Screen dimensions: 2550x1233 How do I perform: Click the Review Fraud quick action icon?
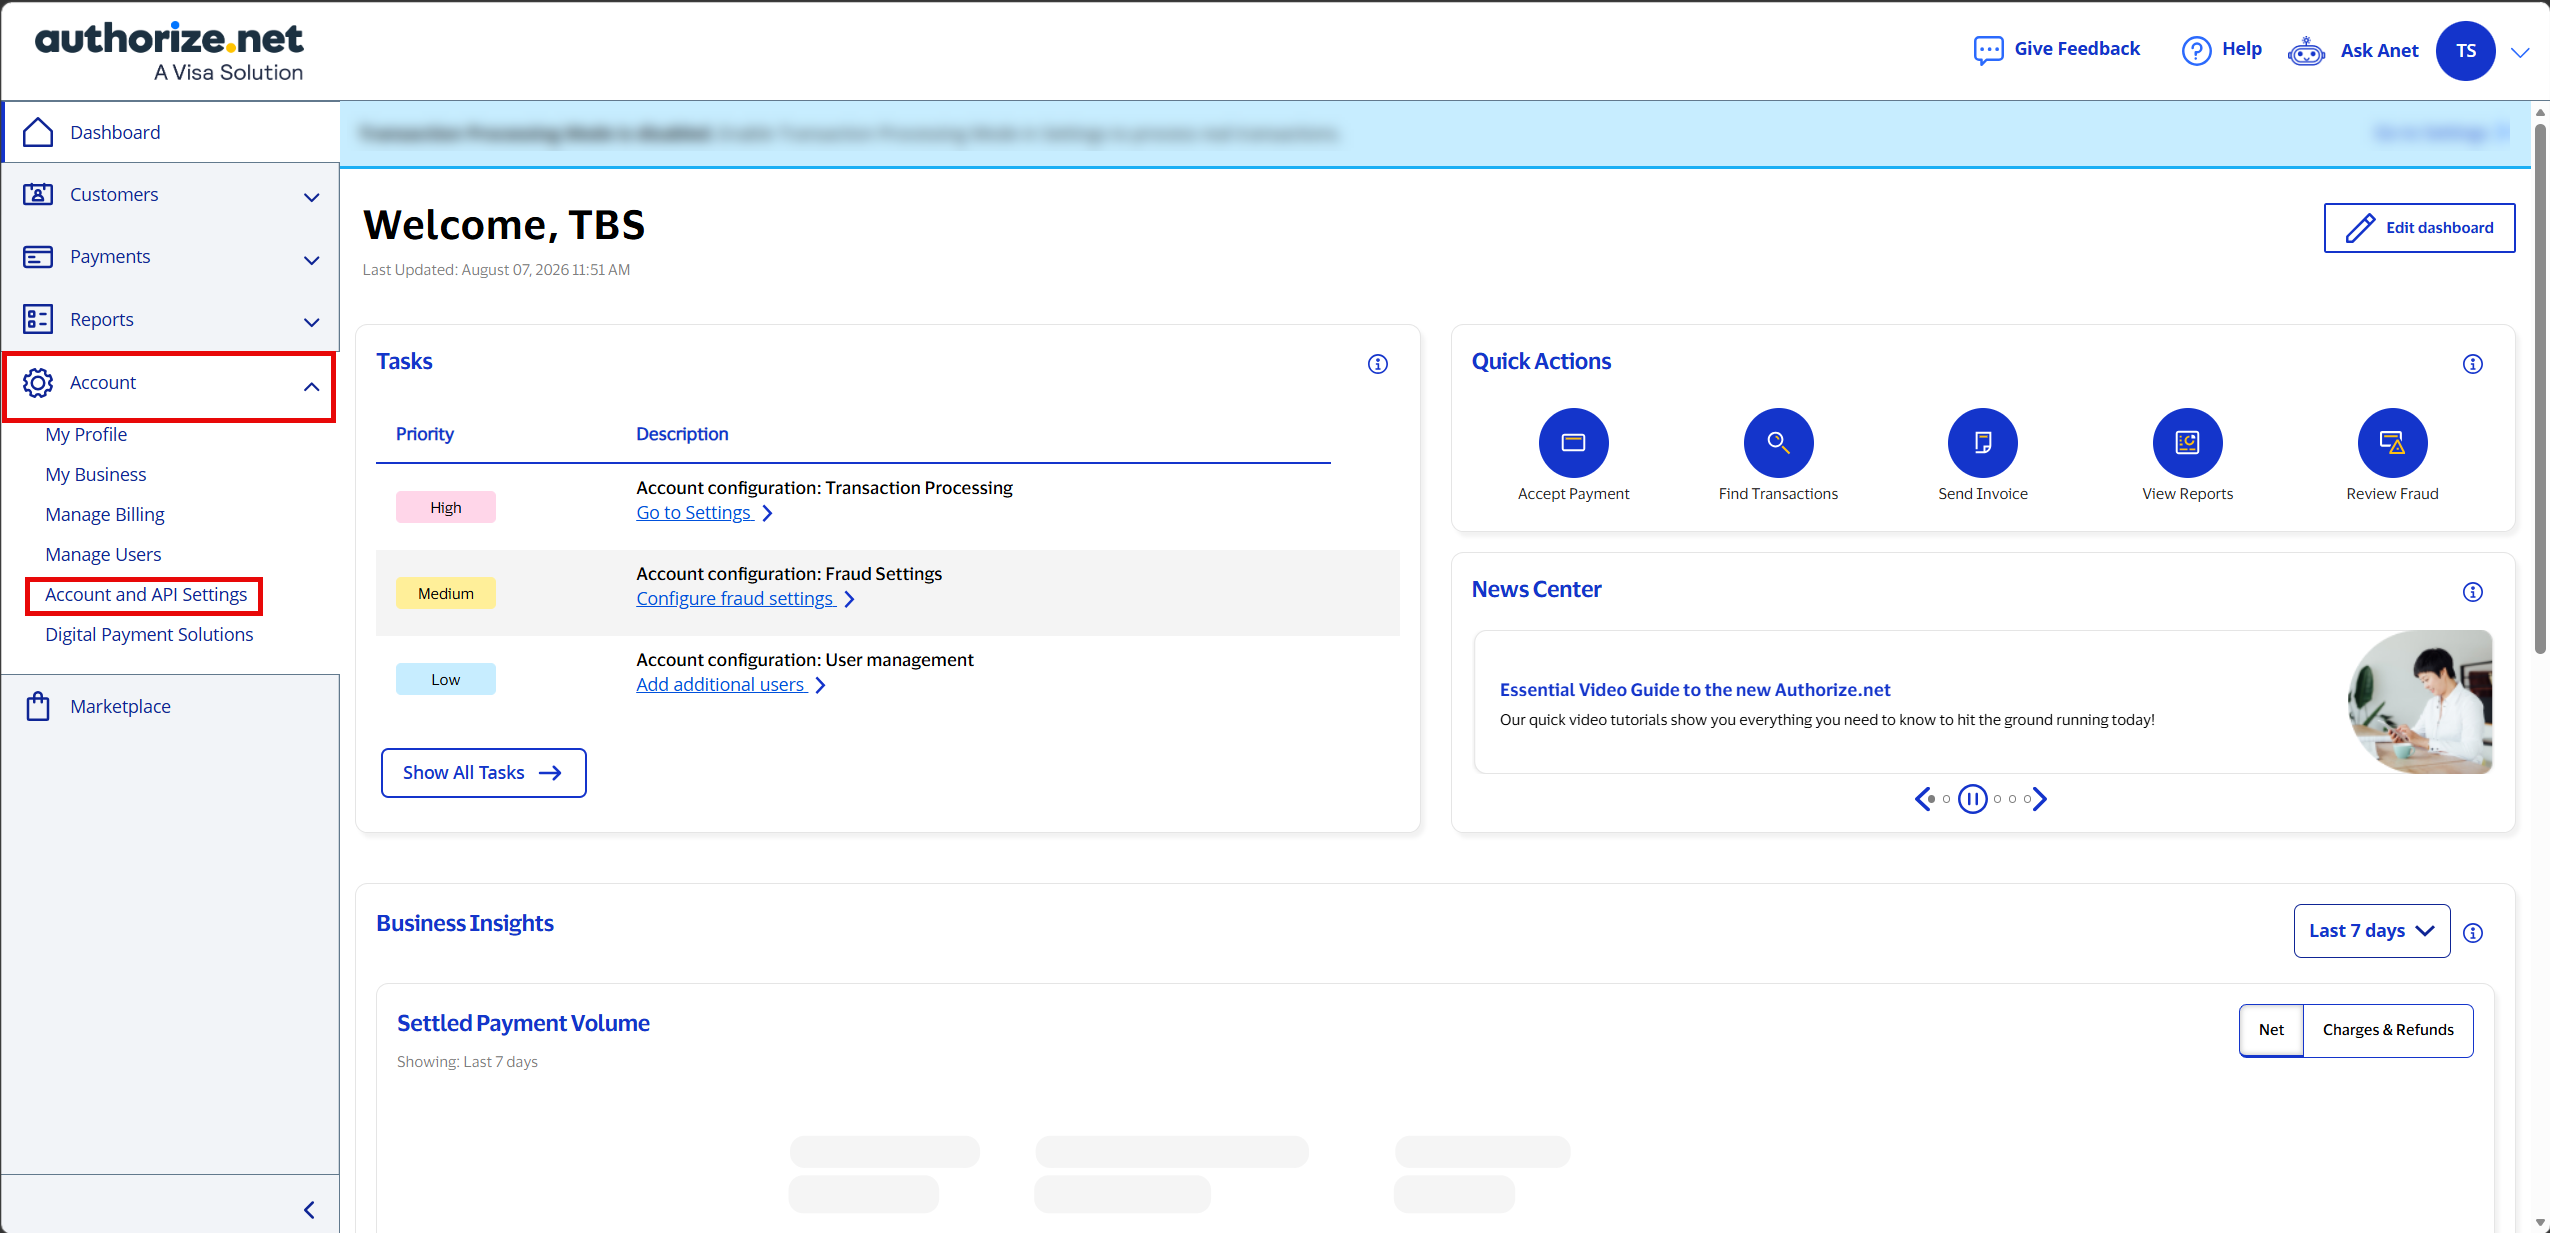pos(2392,443)
